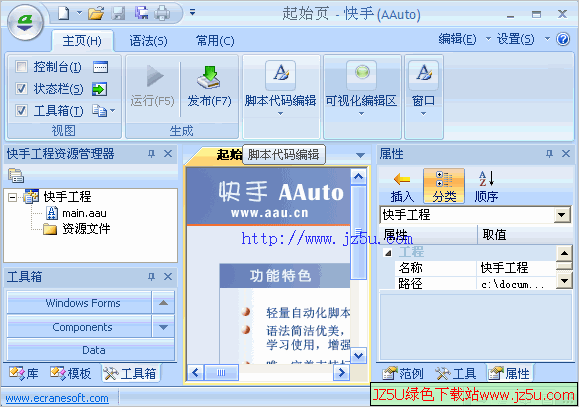Click the 可视化编辑区 ribbon icon
579x407 pixels.
[362, 75]
